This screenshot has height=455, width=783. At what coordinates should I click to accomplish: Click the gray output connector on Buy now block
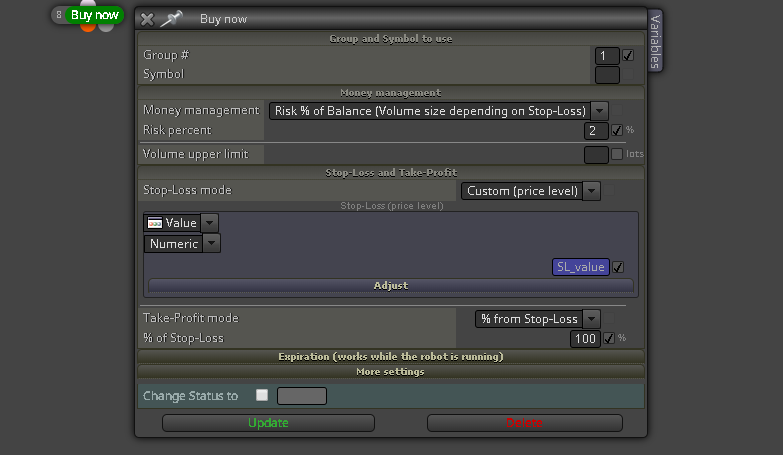pos(106,27)
